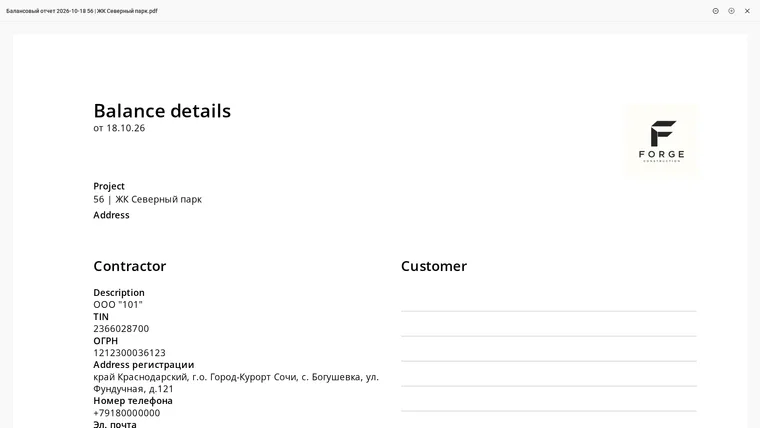This screenshot has width=760, height=428.
Task: Click the 'Address регистрации' label
Action: [x=143, y=365]
